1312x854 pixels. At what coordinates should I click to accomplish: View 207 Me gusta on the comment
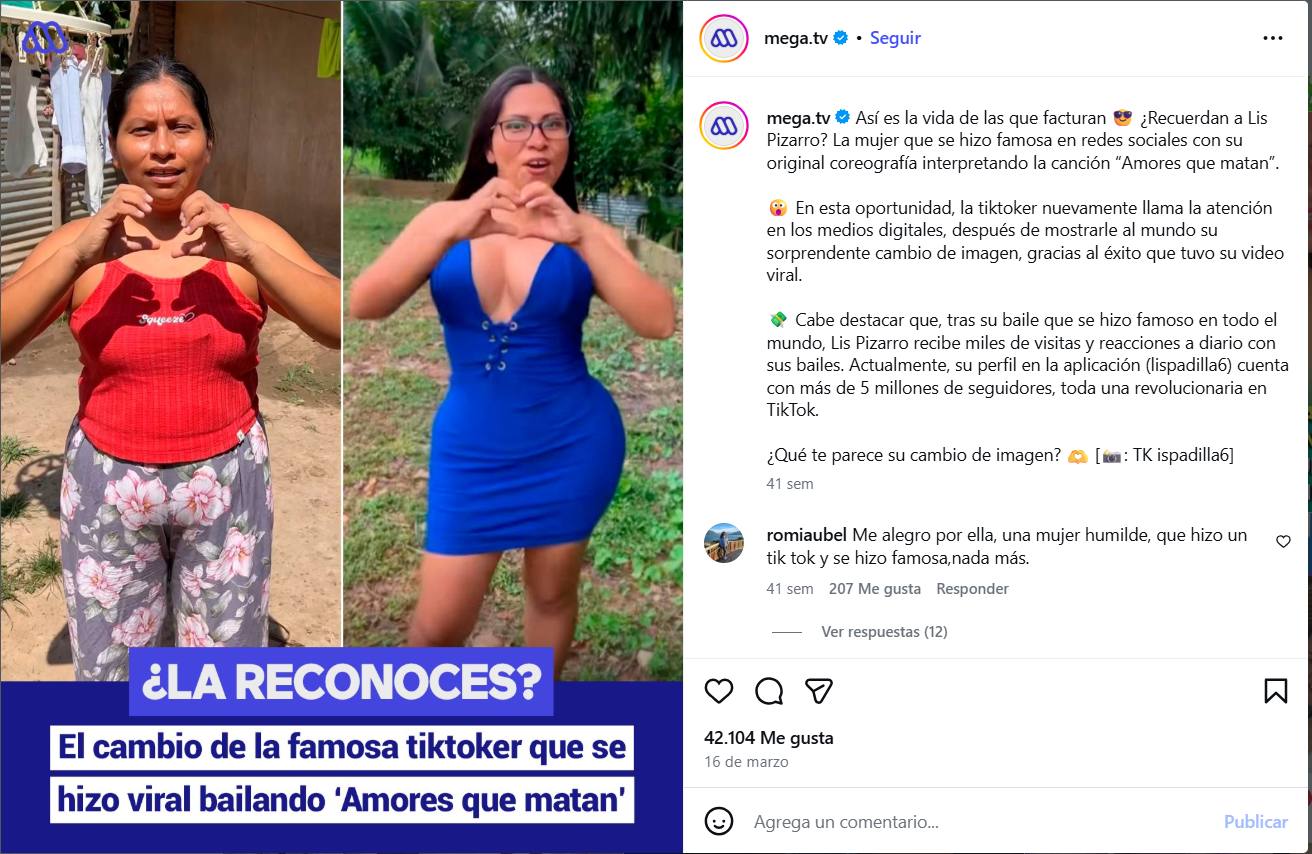(x=875, y=589)
